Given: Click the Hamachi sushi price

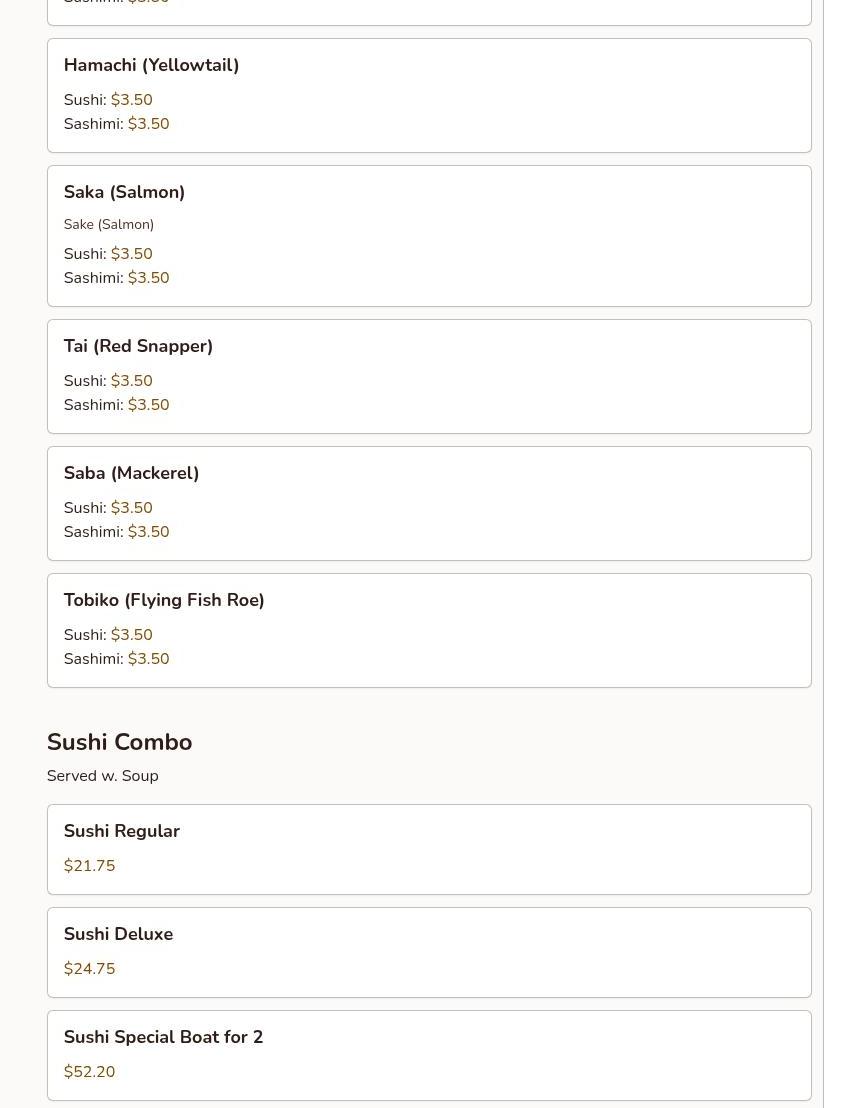Looking at the screenshot, I should click(131, 100).
